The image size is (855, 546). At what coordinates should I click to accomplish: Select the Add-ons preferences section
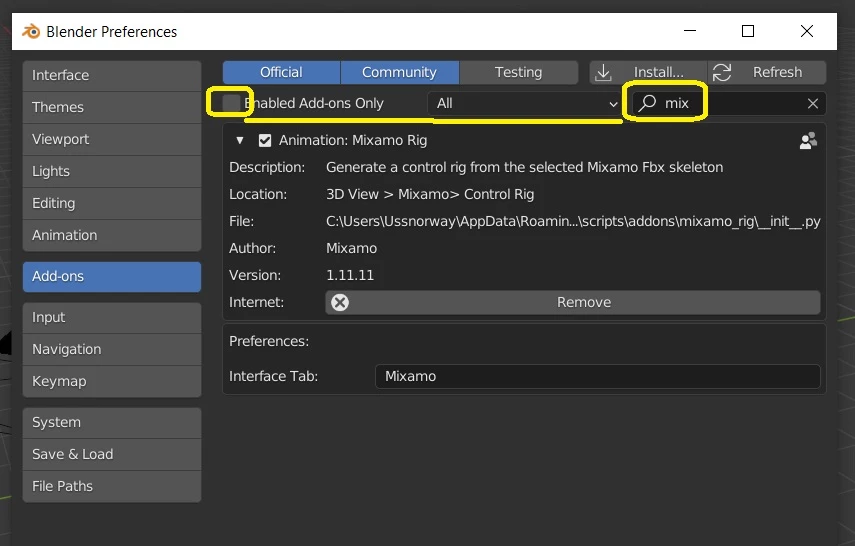112,277
